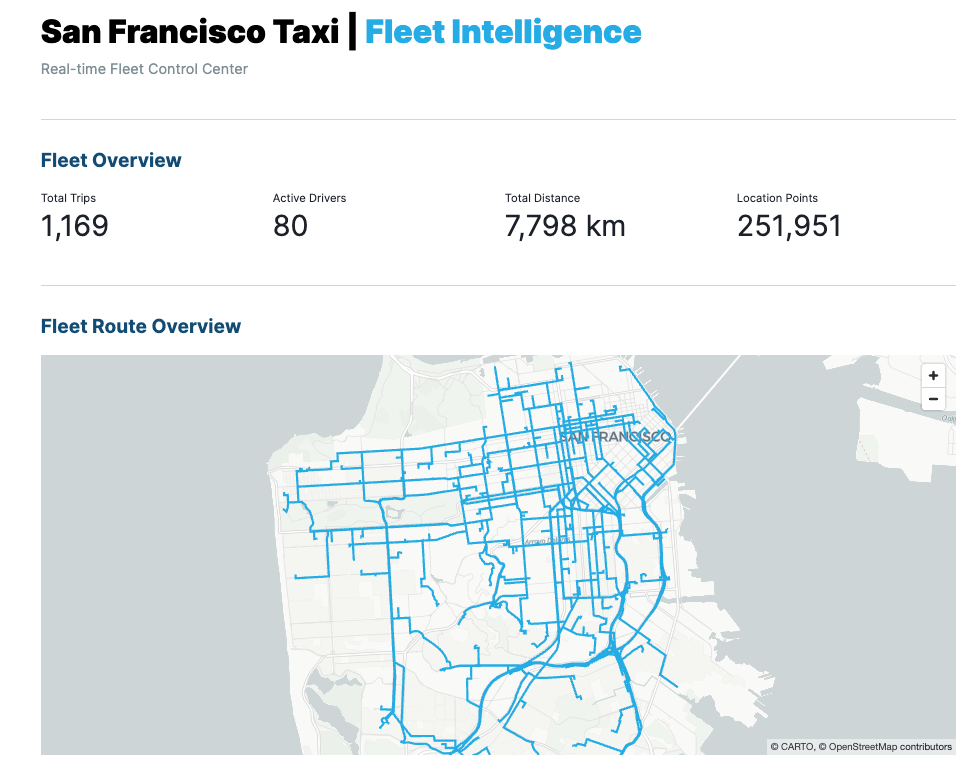Click the Active Drivers label
977x775 pixels.
coord(309,198)
